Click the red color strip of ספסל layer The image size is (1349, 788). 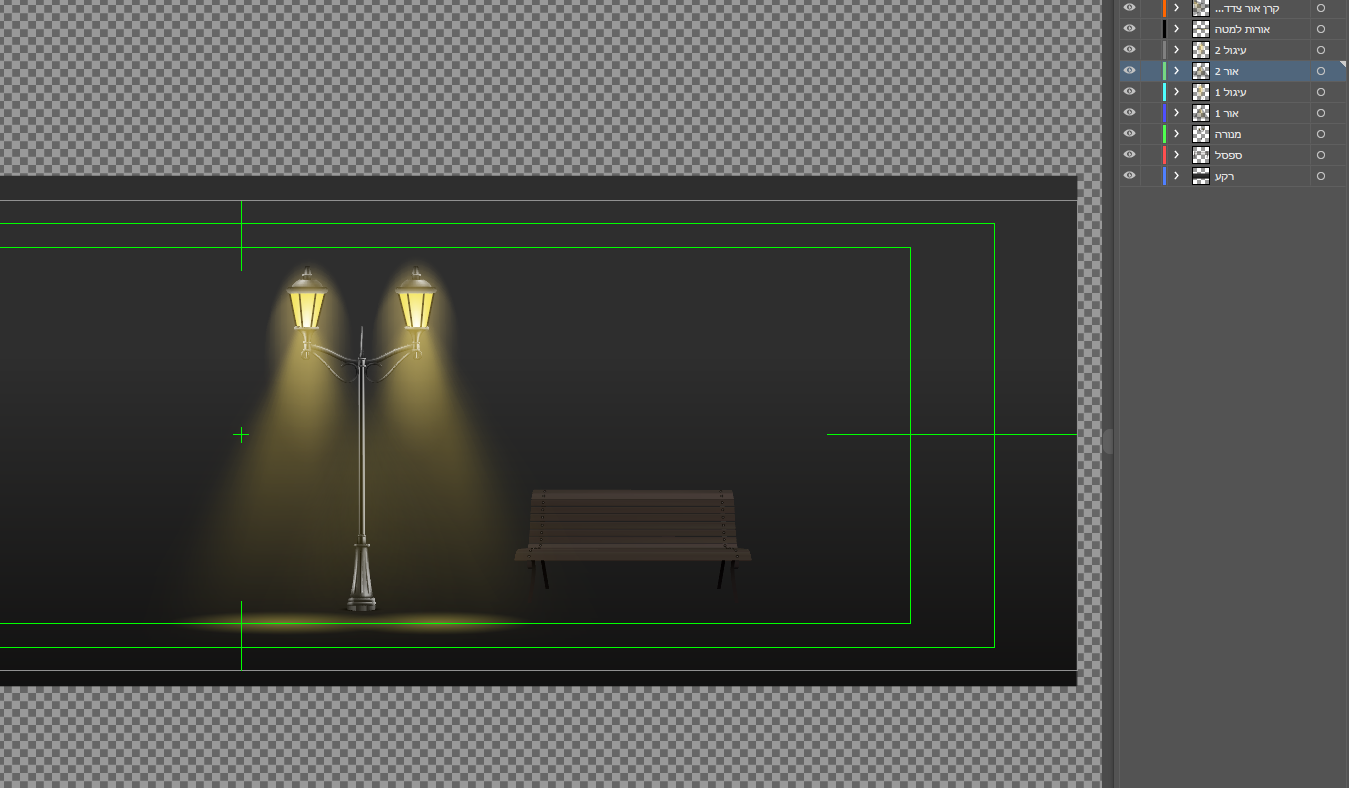[x=1164, y=155]
